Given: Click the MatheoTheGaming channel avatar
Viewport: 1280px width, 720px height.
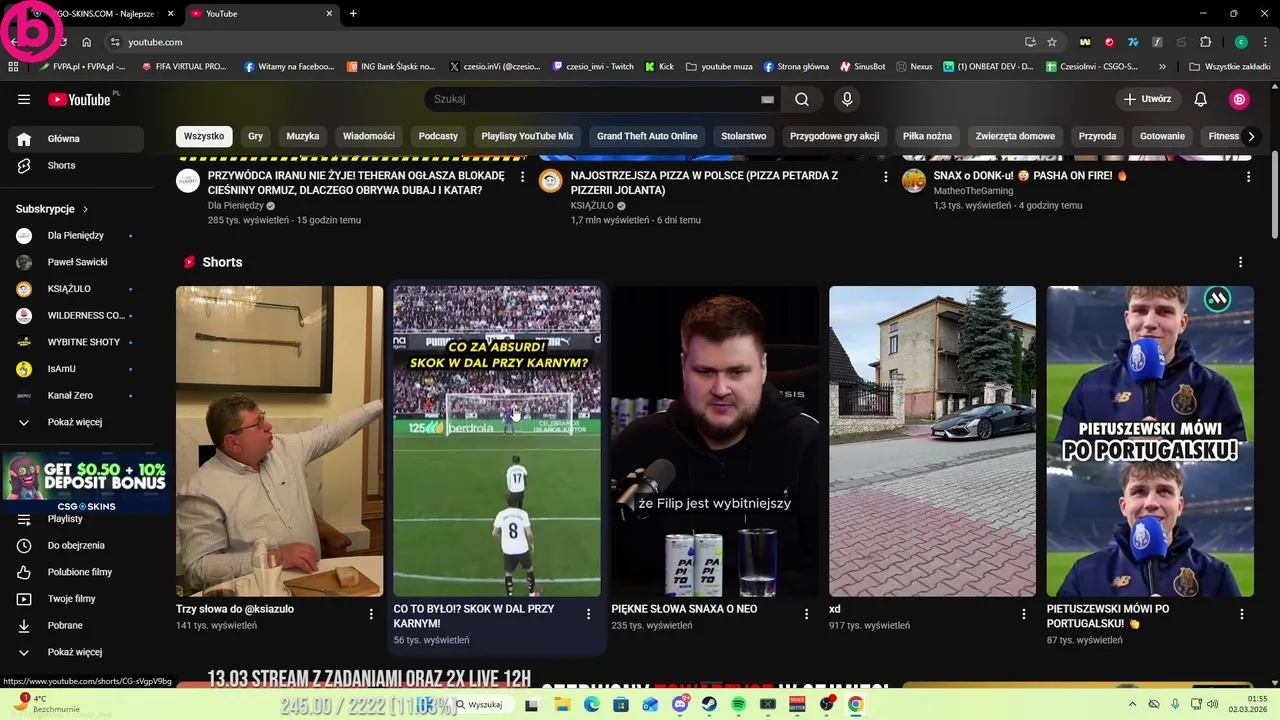Looking at the screenshot, I should click(913, 180).
